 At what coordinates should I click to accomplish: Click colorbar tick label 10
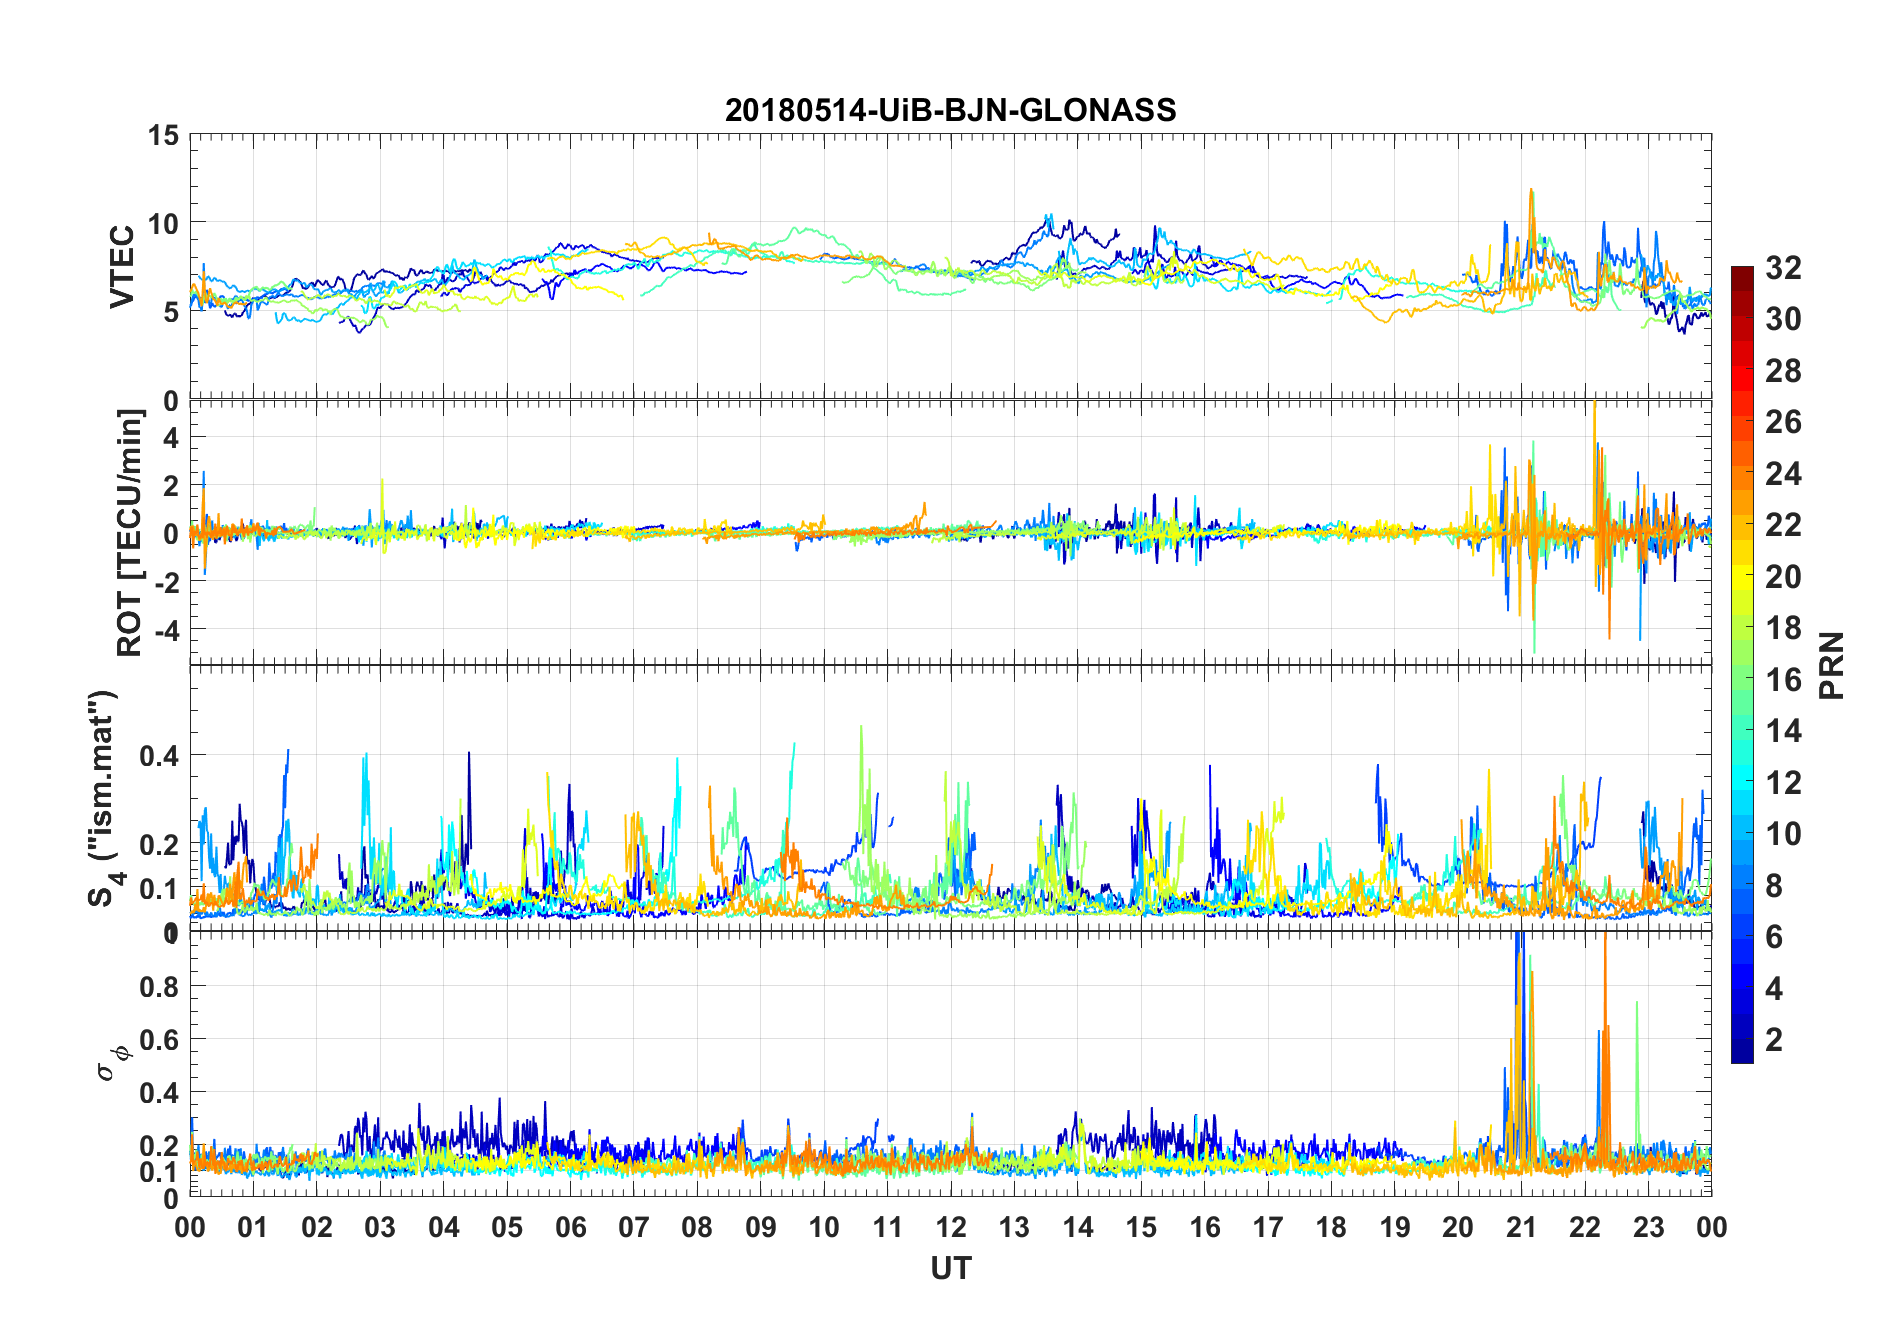point(1783,834)
